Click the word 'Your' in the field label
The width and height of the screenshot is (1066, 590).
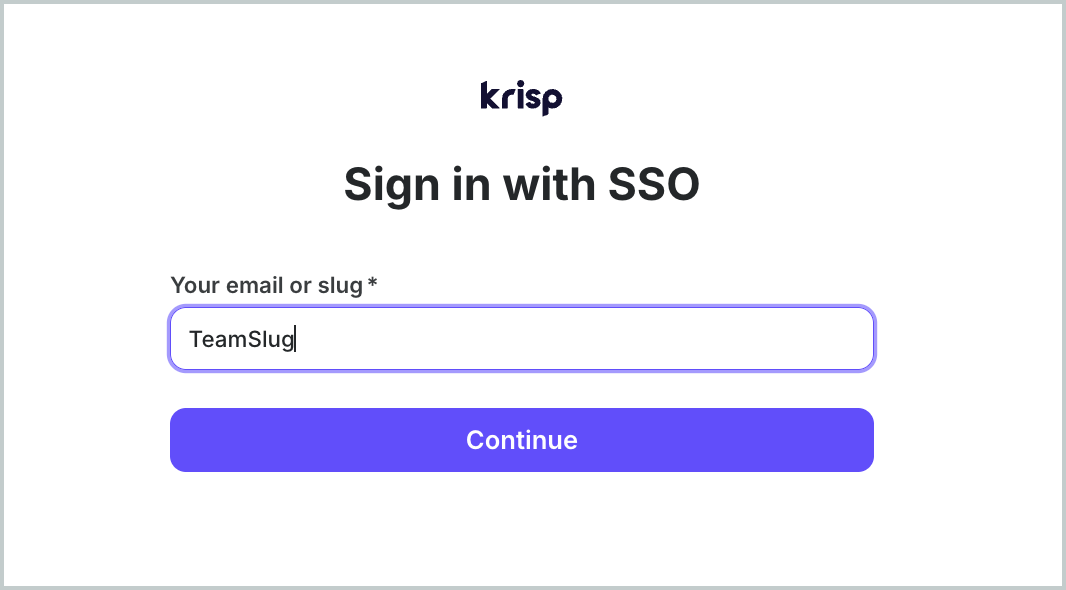pos(195,285)
